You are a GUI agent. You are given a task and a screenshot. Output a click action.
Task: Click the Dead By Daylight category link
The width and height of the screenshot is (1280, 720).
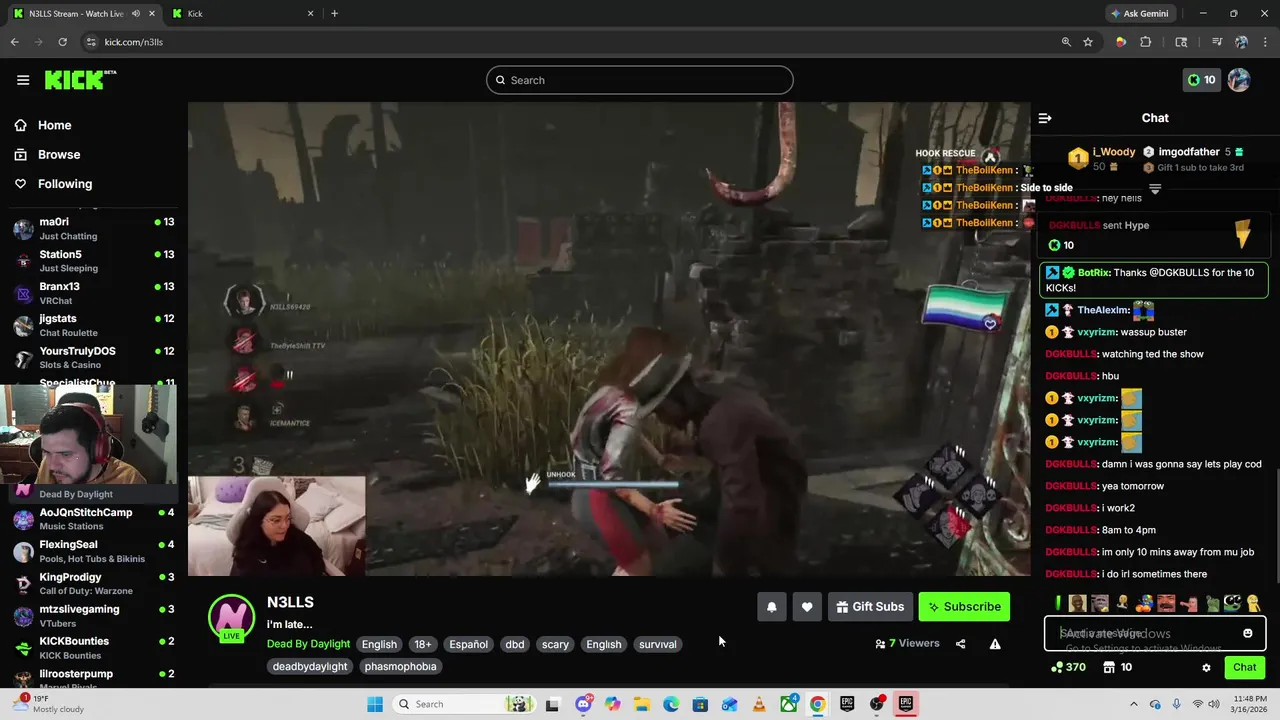point(308,644)
